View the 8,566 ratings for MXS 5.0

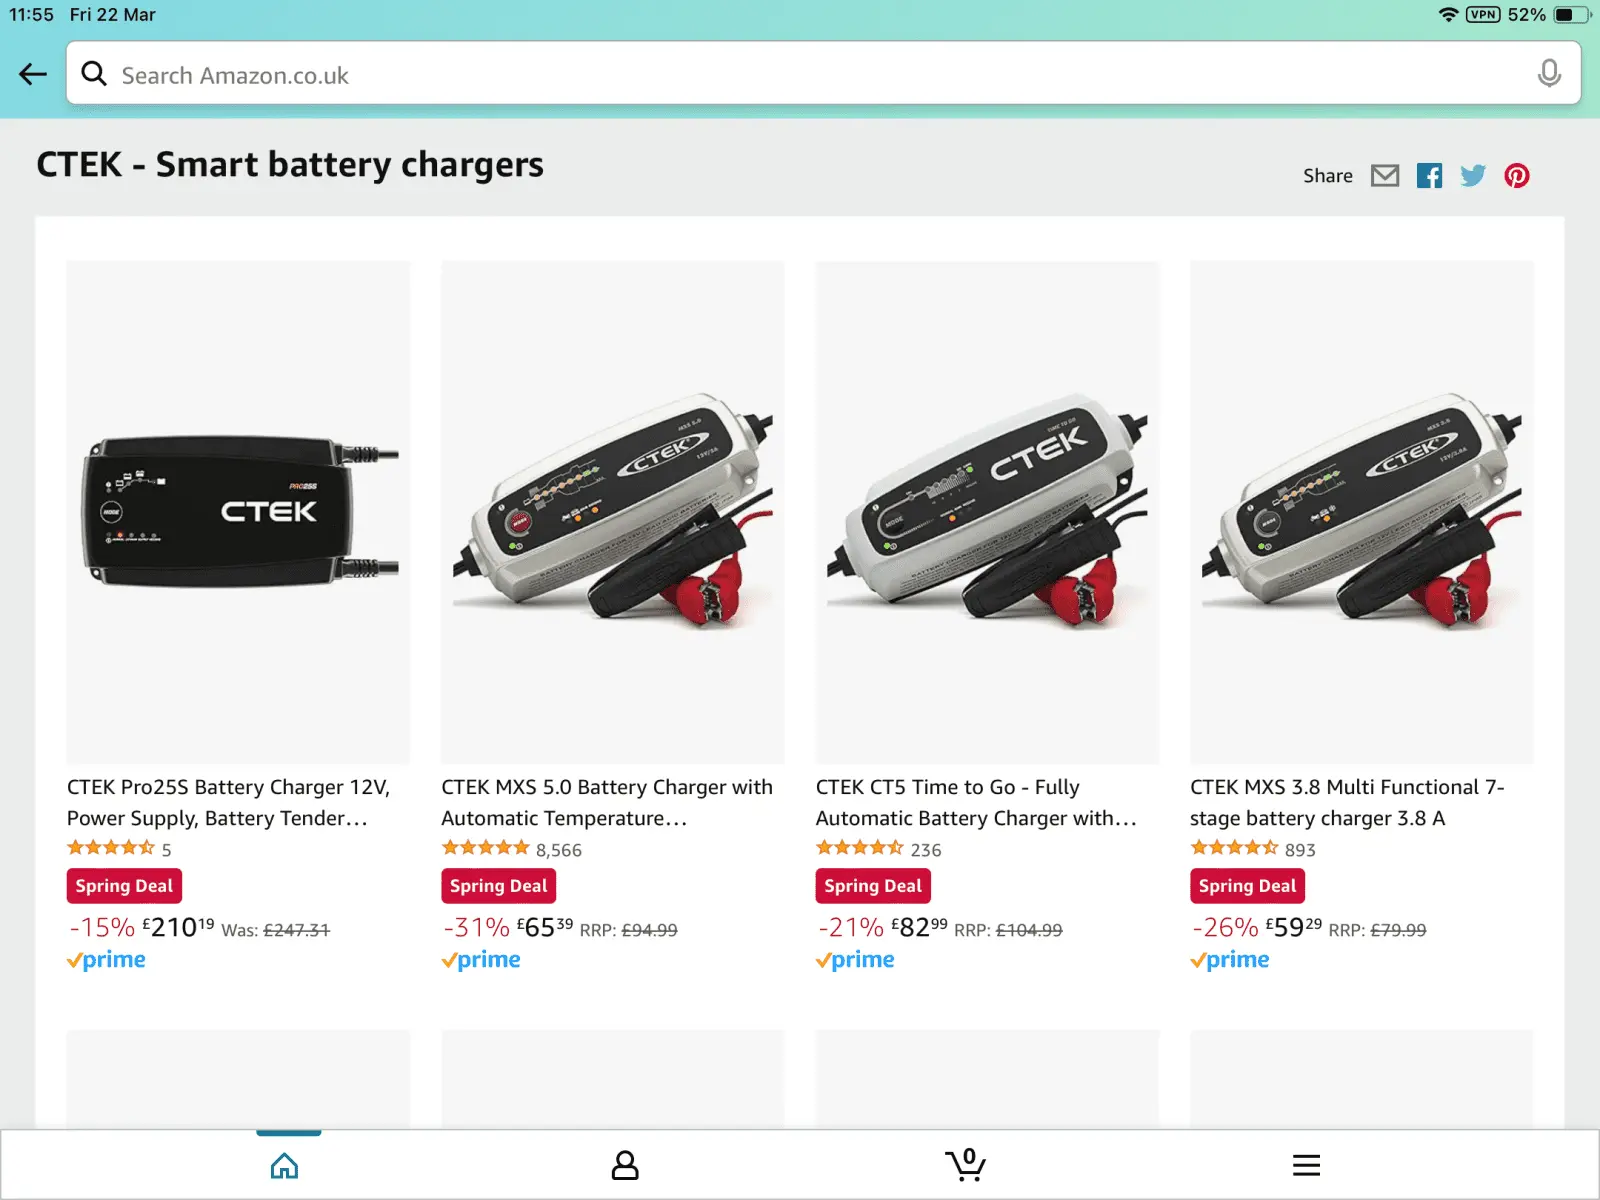pos(558,850)
